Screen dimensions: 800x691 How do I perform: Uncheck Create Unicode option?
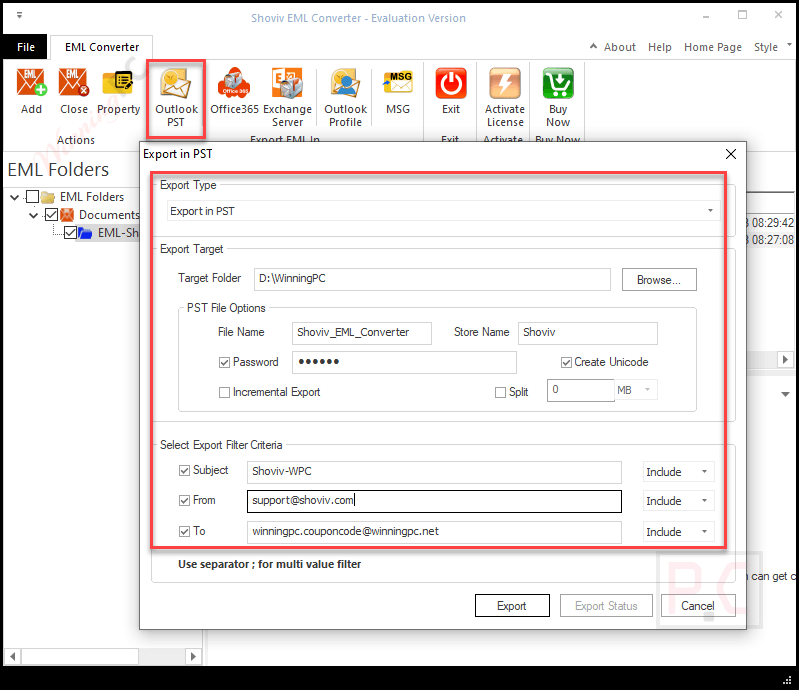pos(566,362)
